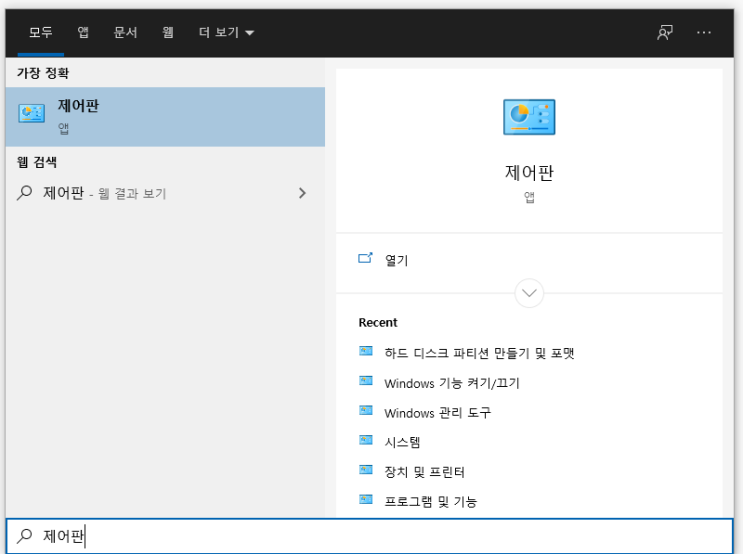Click icon beside 장치 및 프린터
This screenshot has width=743, height=554.
pyautogui.click(x=366, y=470)
